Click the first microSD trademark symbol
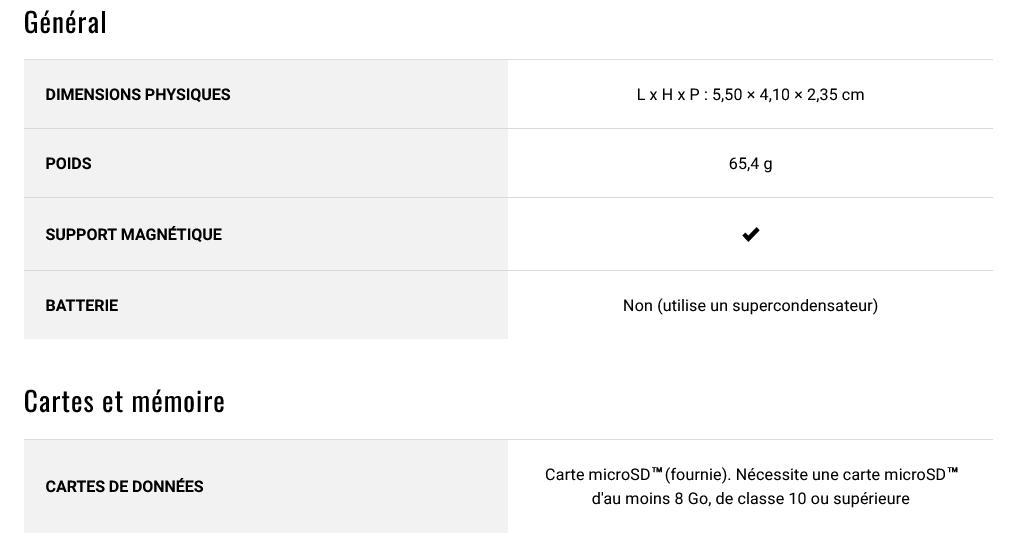The image size is (1021, 541). point(656,471)
